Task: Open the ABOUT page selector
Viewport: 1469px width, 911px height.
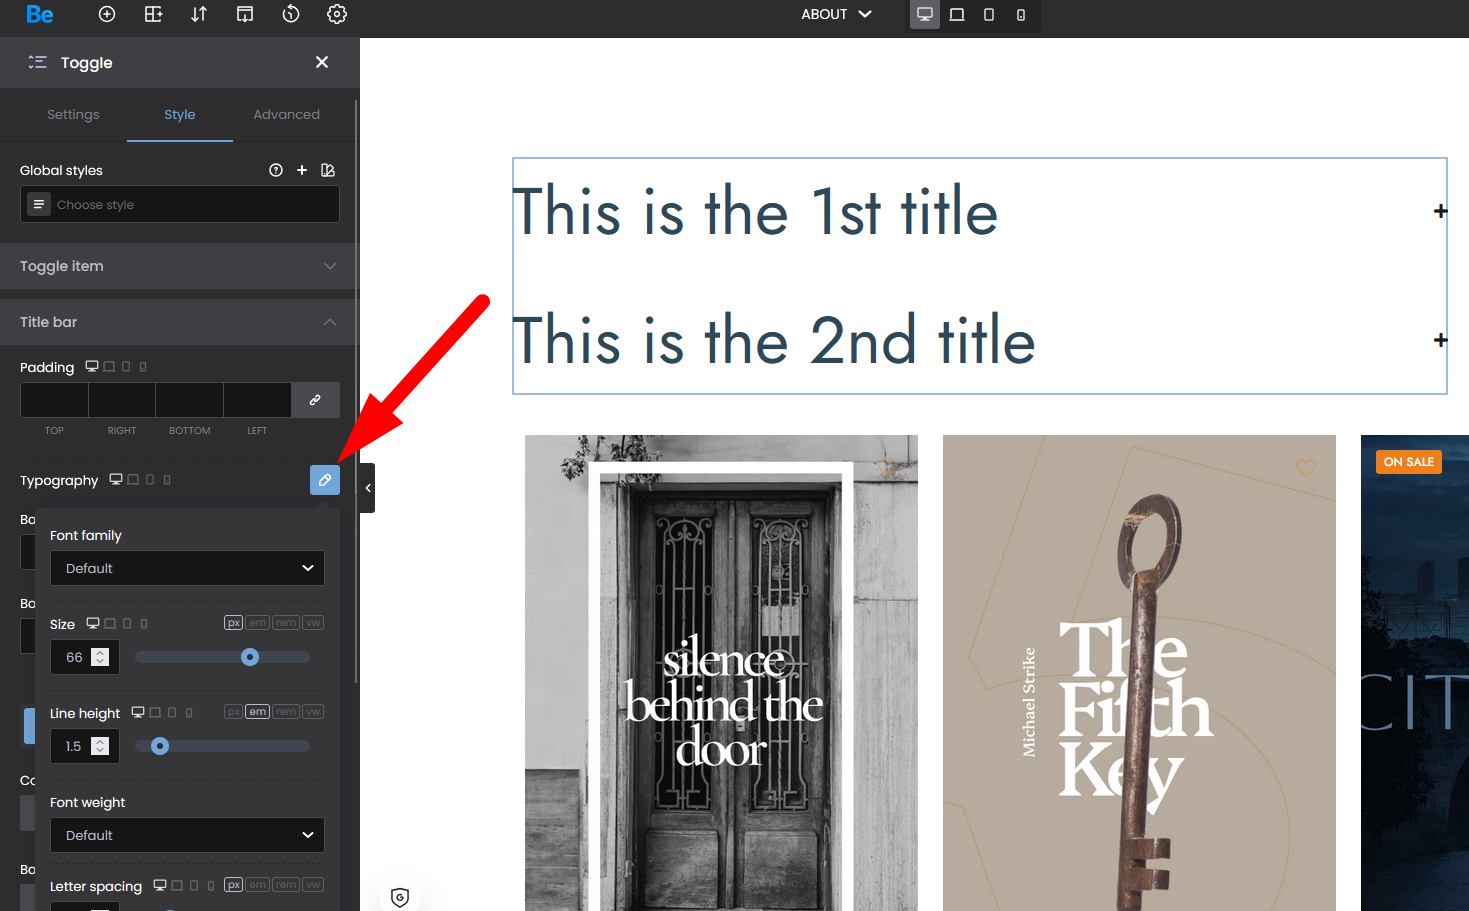Action: [836, 14]
